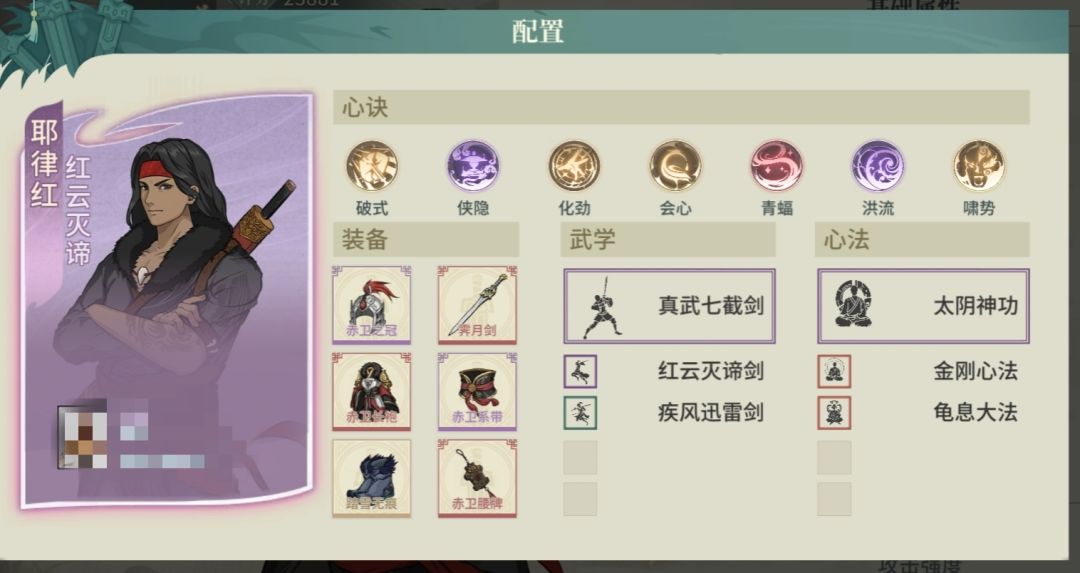1080x573 pixels.
Task: Open the 化劲 heart-skill icon
Action: pyautogui.click(x=574, y=166)
